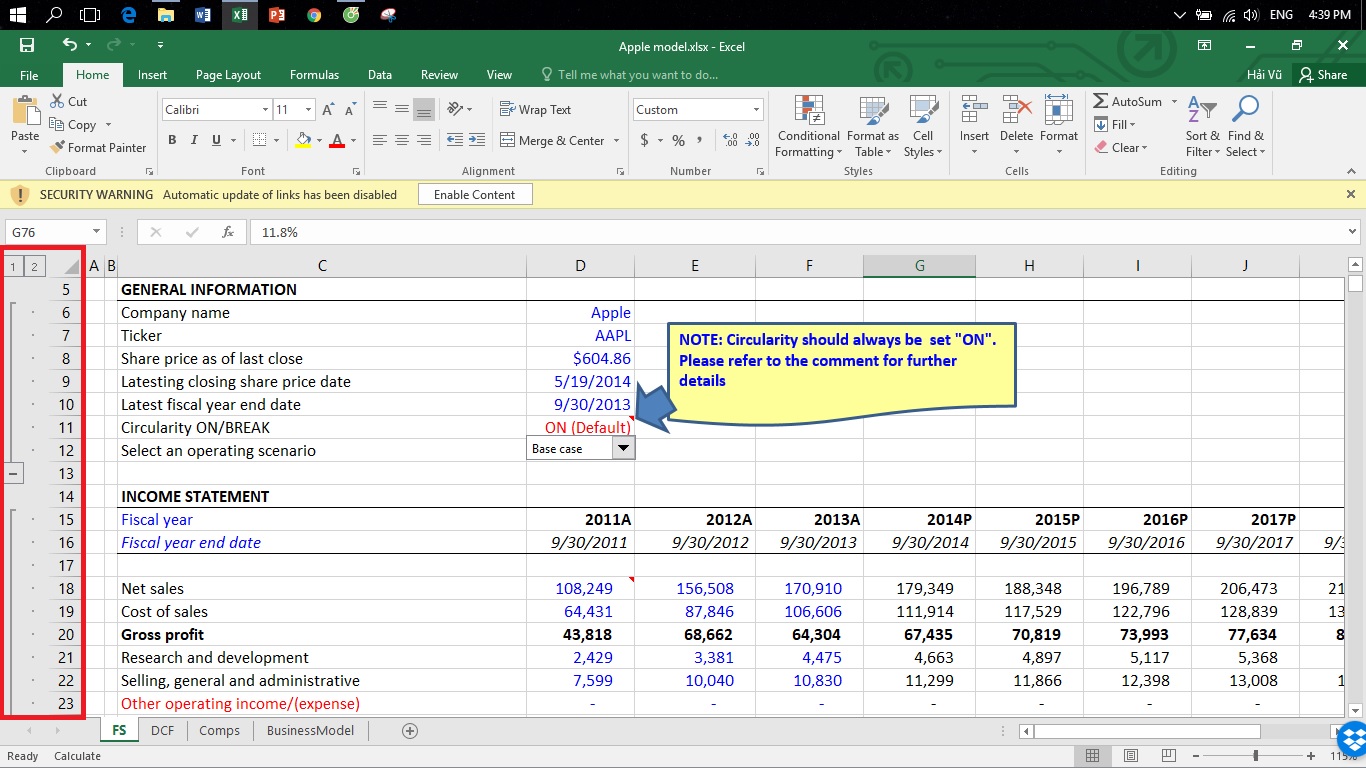Toggle Merge & Center

(552, 140)
